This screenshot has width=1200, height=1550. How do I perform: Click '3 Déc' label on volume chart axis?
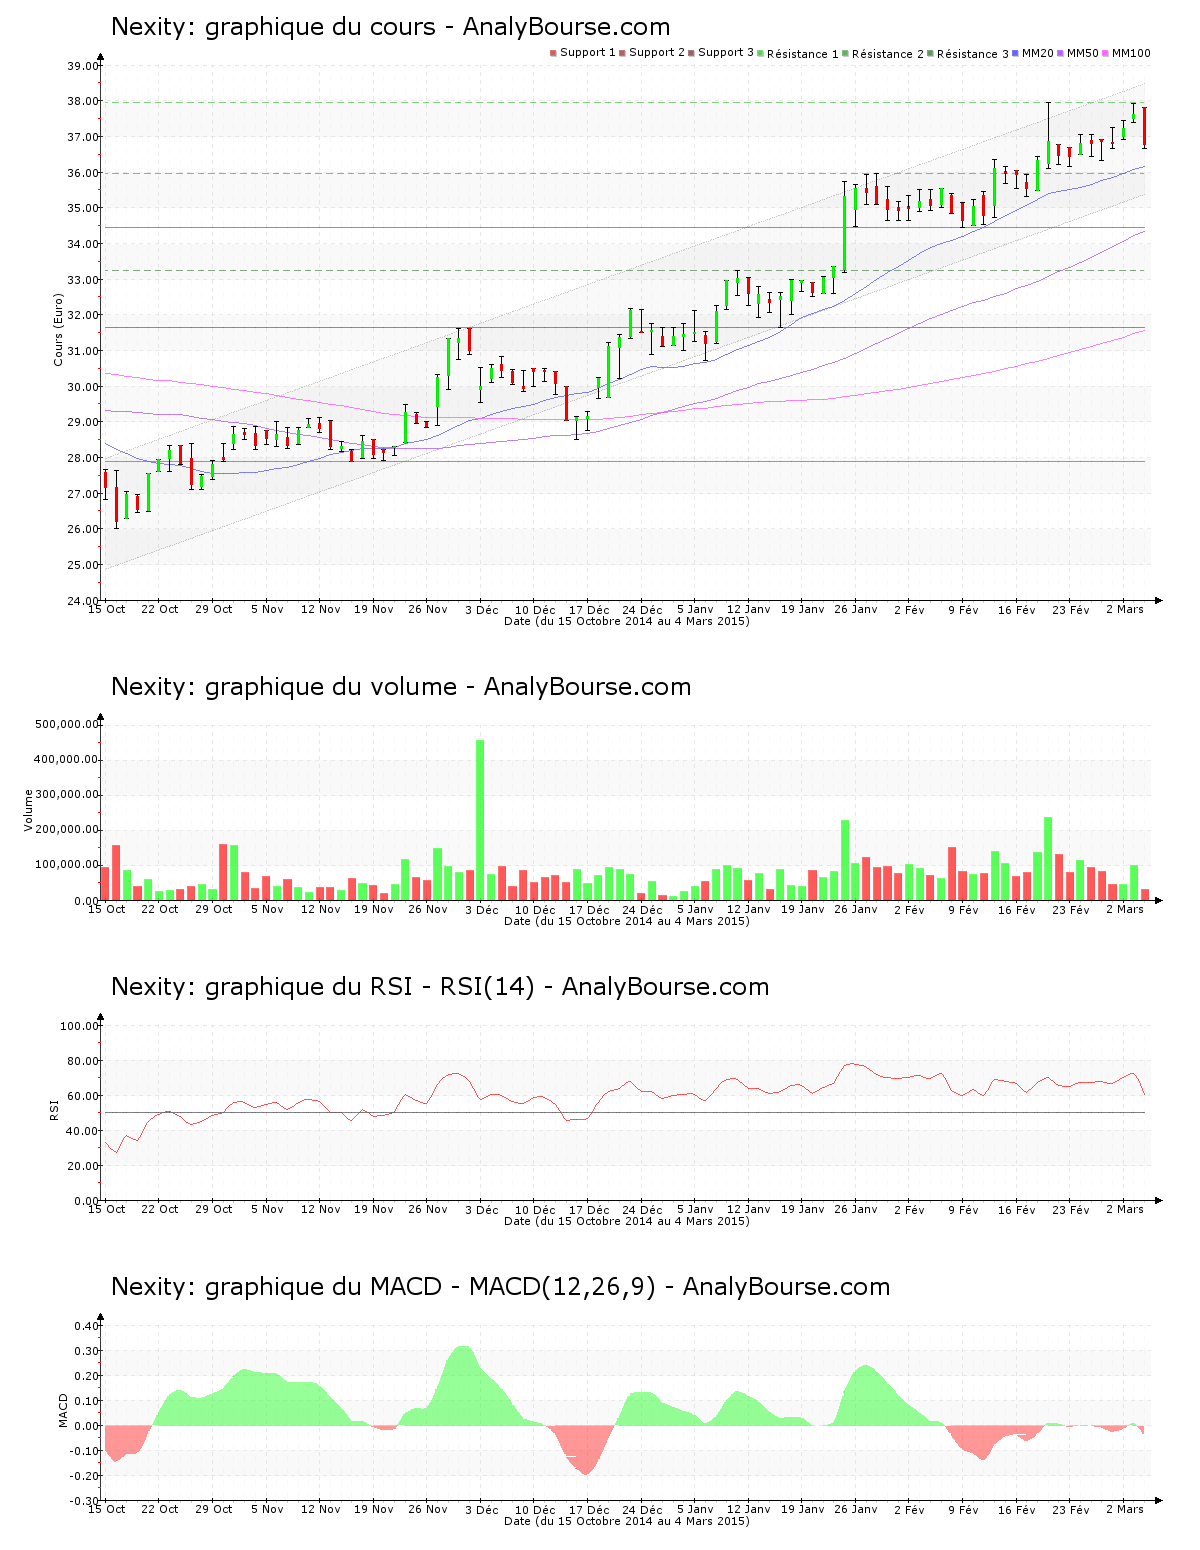tap(481, 909)
